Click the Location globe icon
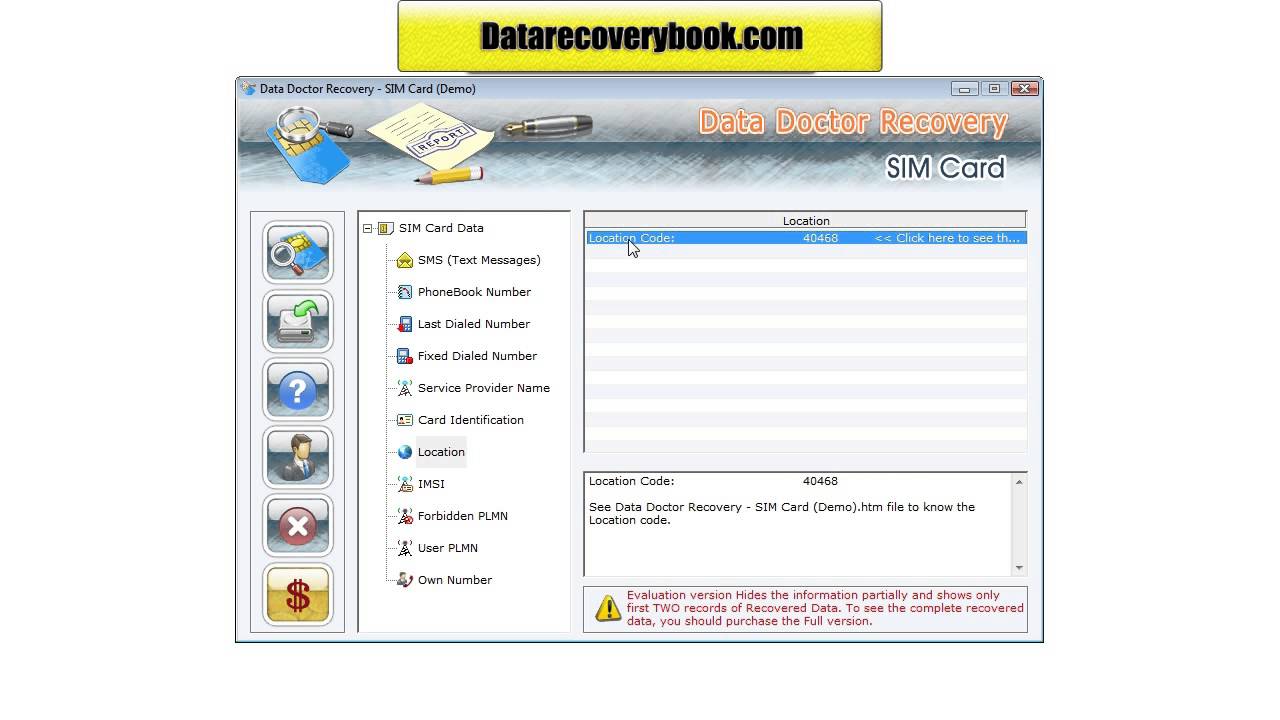Screen dimensions: 1280x720 pyautogui.click(x=405, y=452)
